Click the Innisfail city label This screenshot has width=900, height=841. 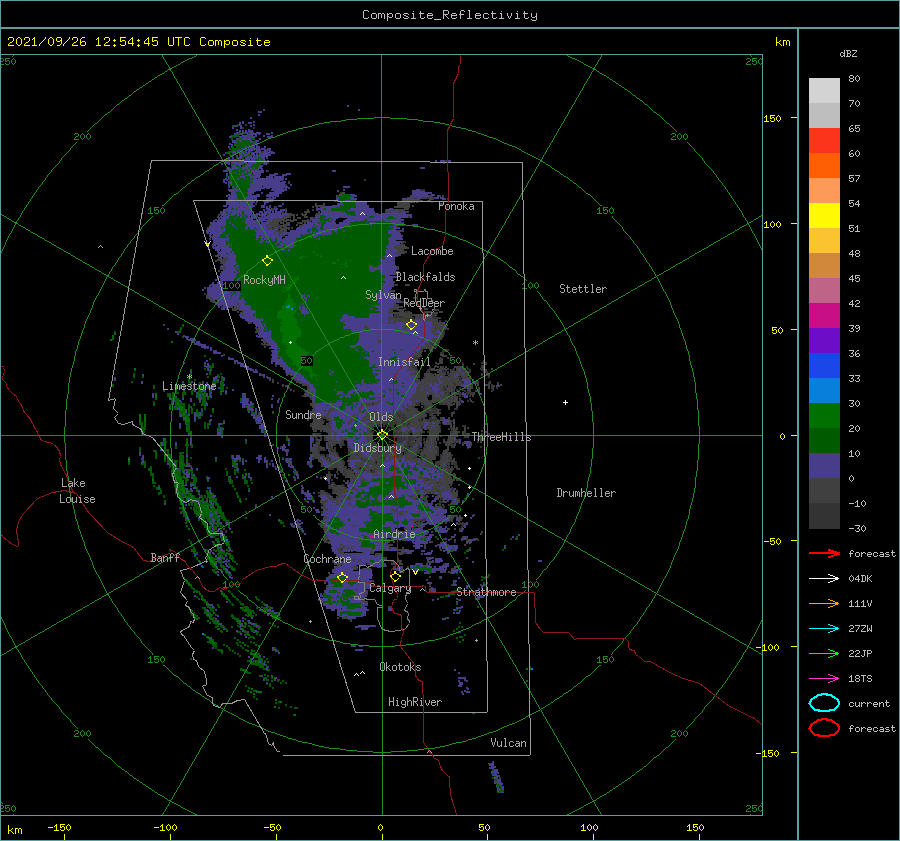(404, 362)
